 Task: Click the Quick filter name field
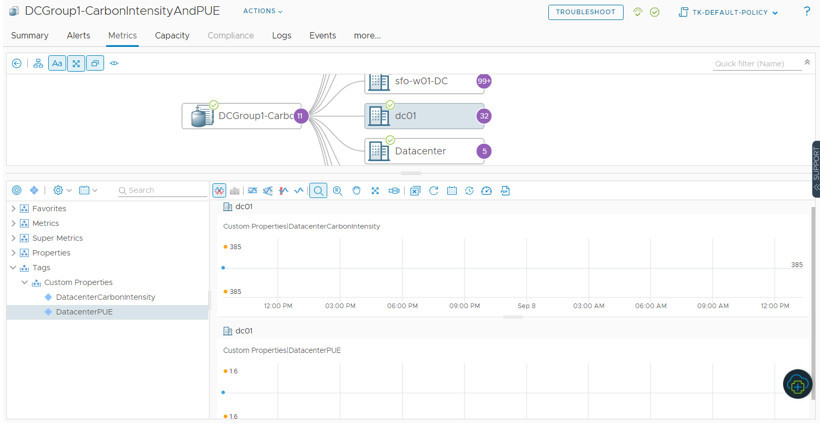point(755,63)
